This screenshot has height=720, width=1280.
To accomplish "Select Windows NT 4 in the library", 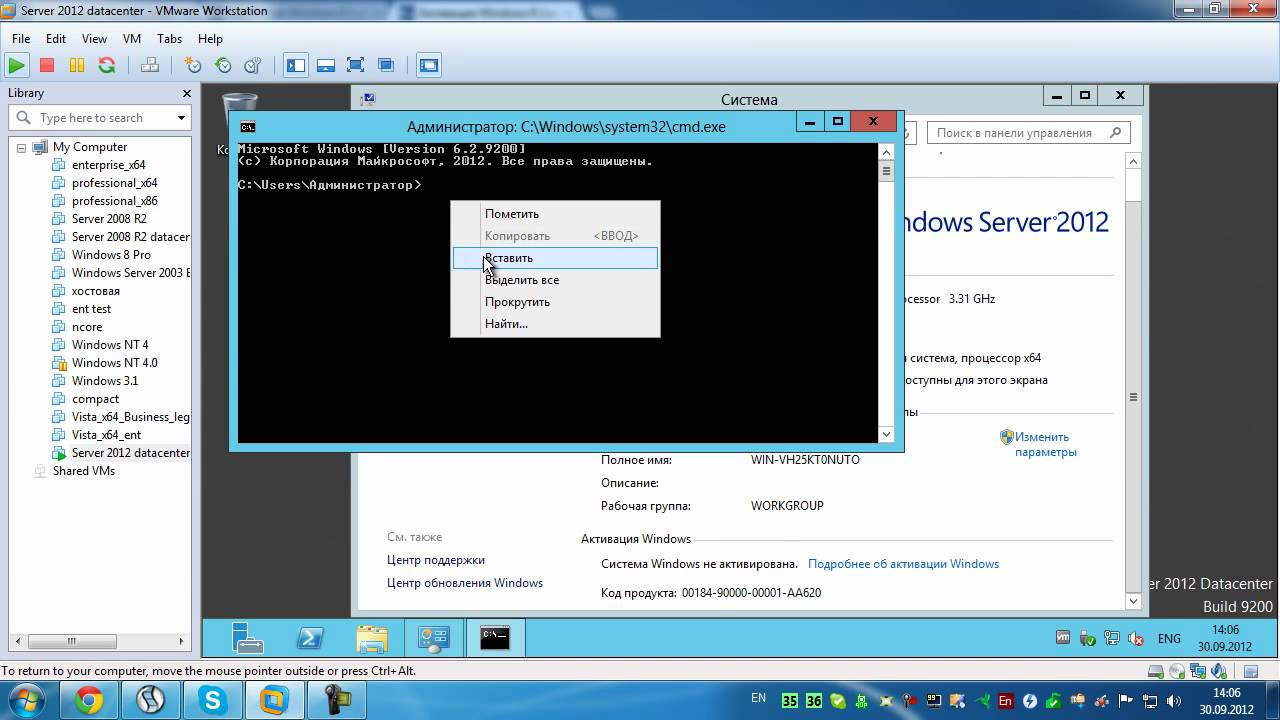I will (x=110, y=345).
